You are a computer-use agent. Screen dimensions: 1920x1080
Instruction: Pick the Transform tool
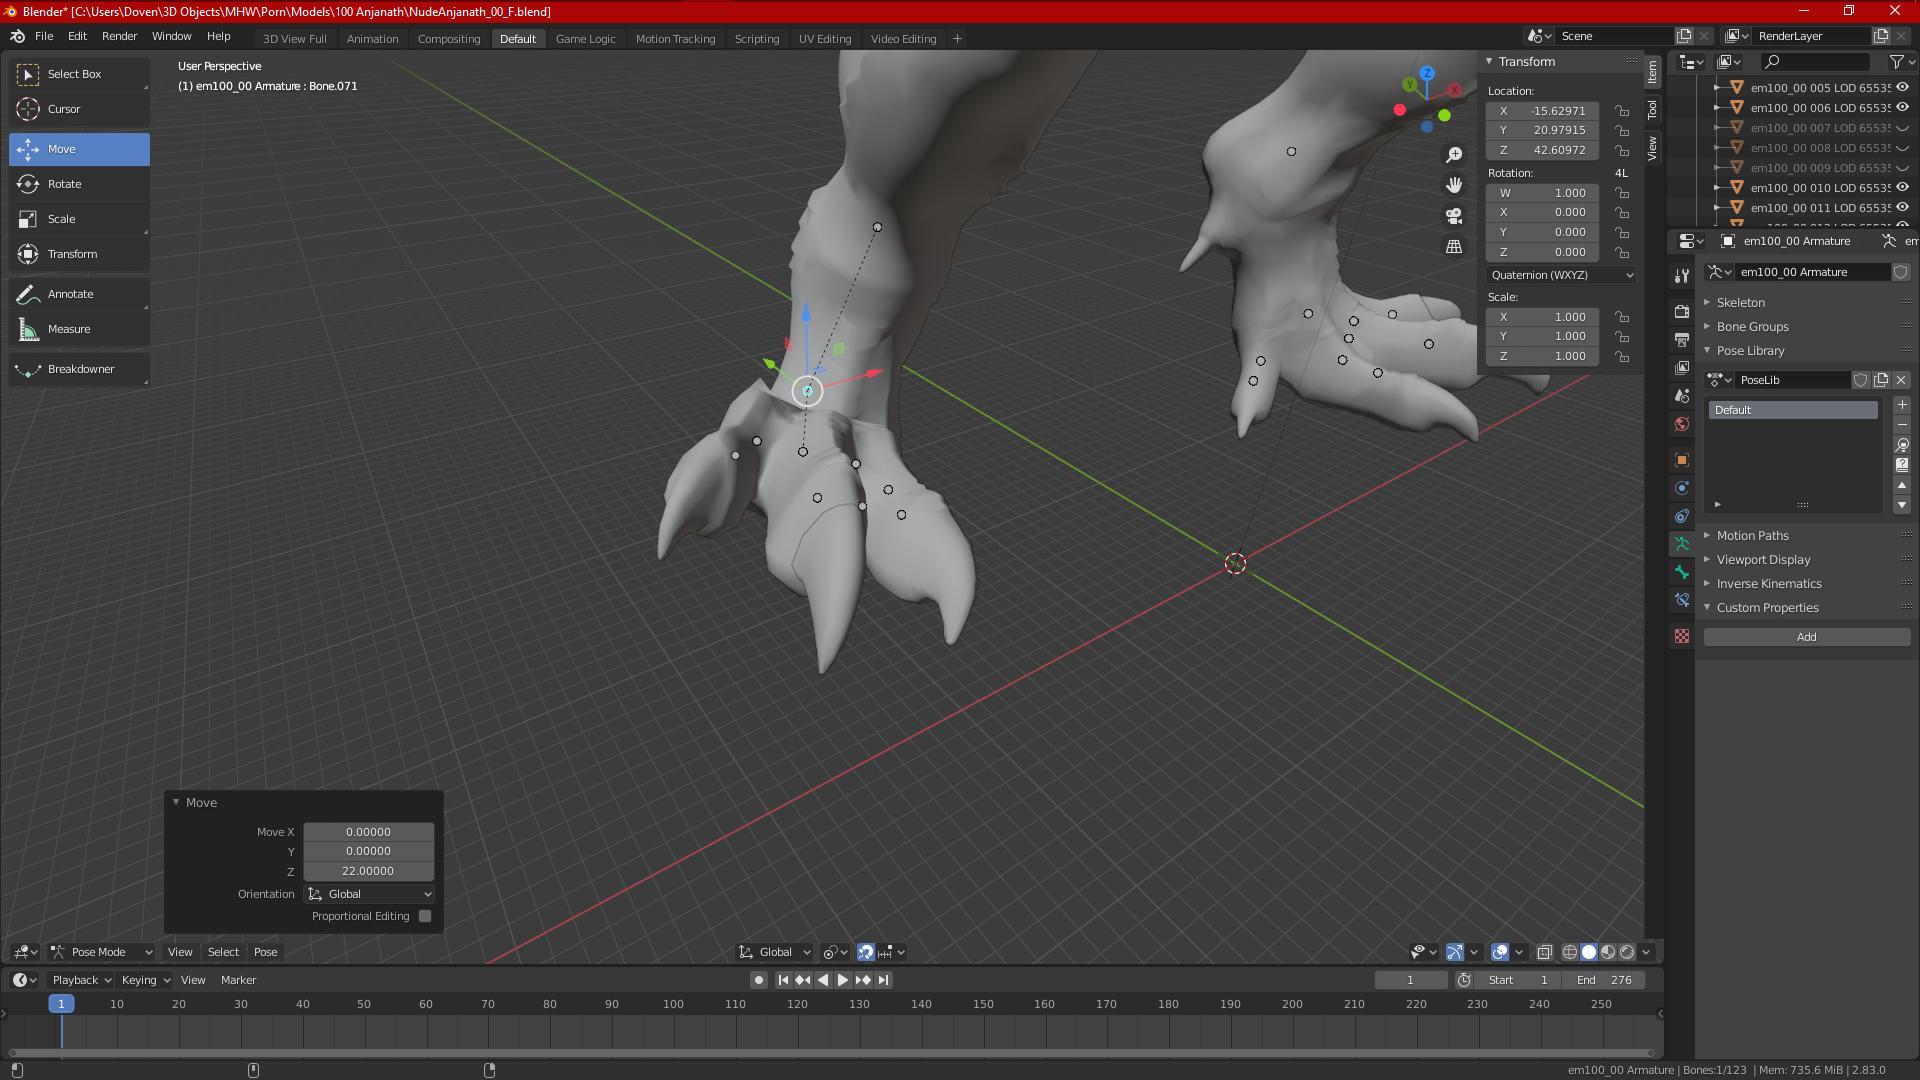coord(79,254)
